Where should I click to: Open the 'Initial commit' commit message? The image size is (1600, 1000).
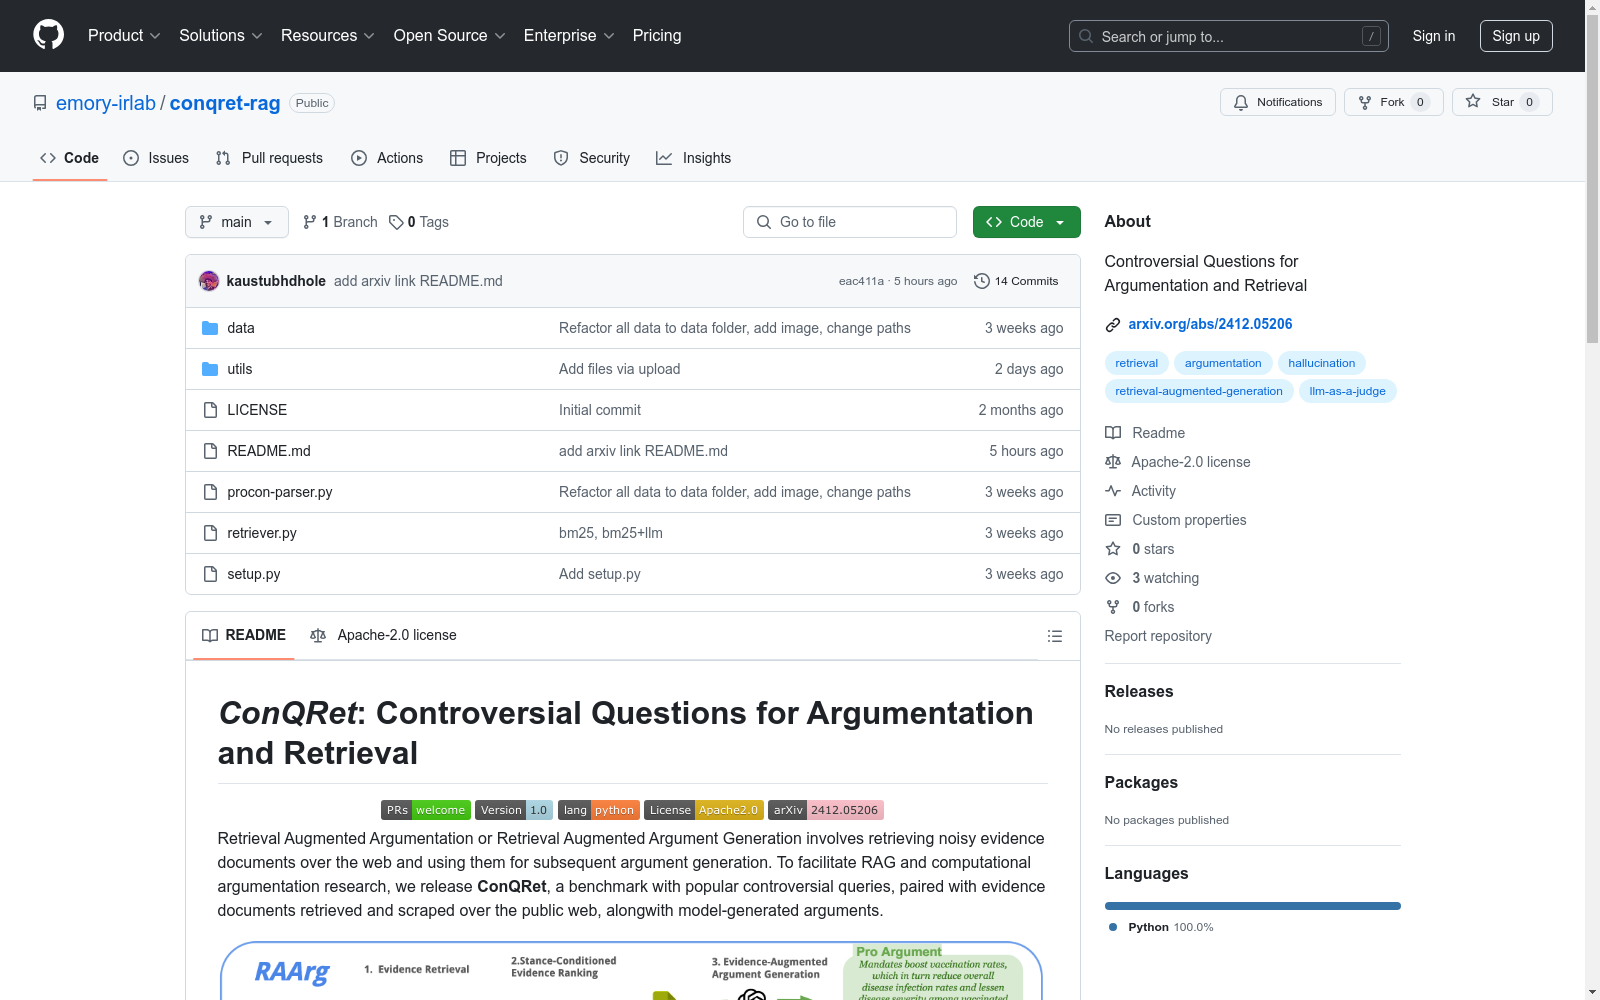coord(600,410)
